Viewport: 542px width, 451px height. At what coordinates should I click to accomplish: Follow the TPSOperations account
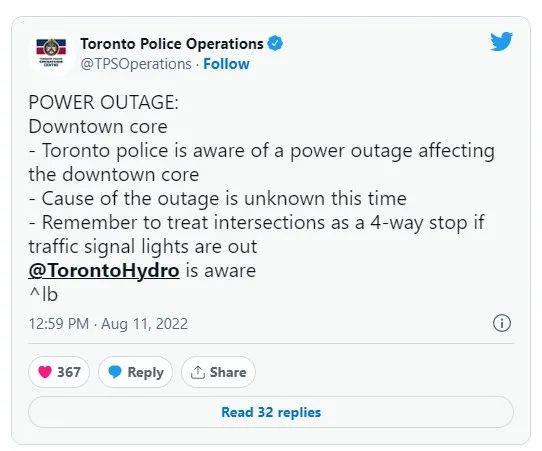pyautogui.click(x=226, y=64)
